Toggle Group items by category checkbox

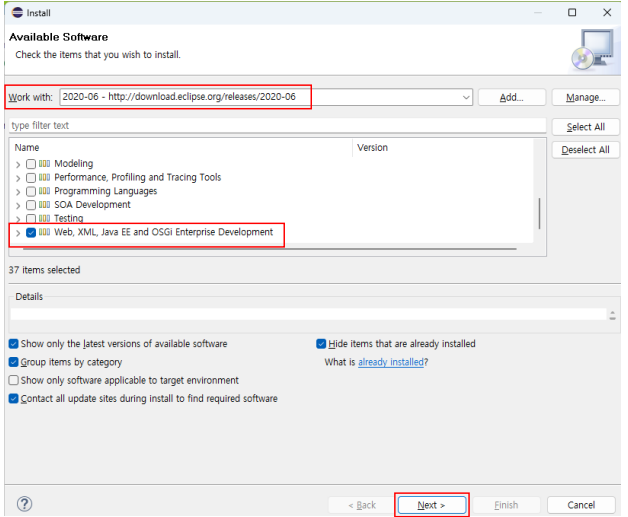coord(14,362)
